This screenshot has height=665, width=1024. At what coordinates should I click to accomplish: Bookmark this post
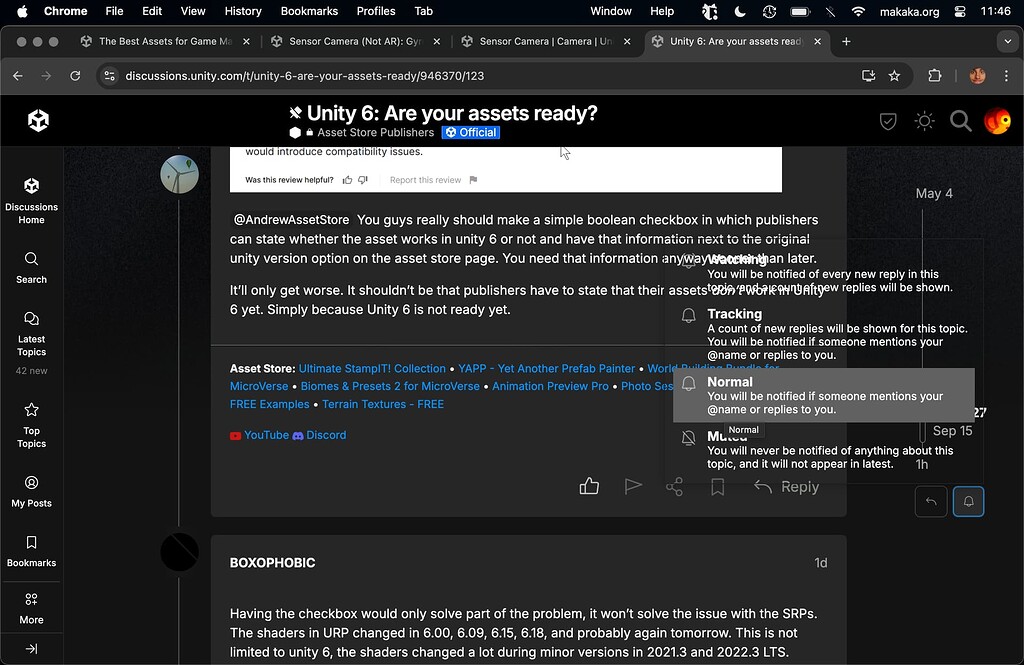pos(718,487)
